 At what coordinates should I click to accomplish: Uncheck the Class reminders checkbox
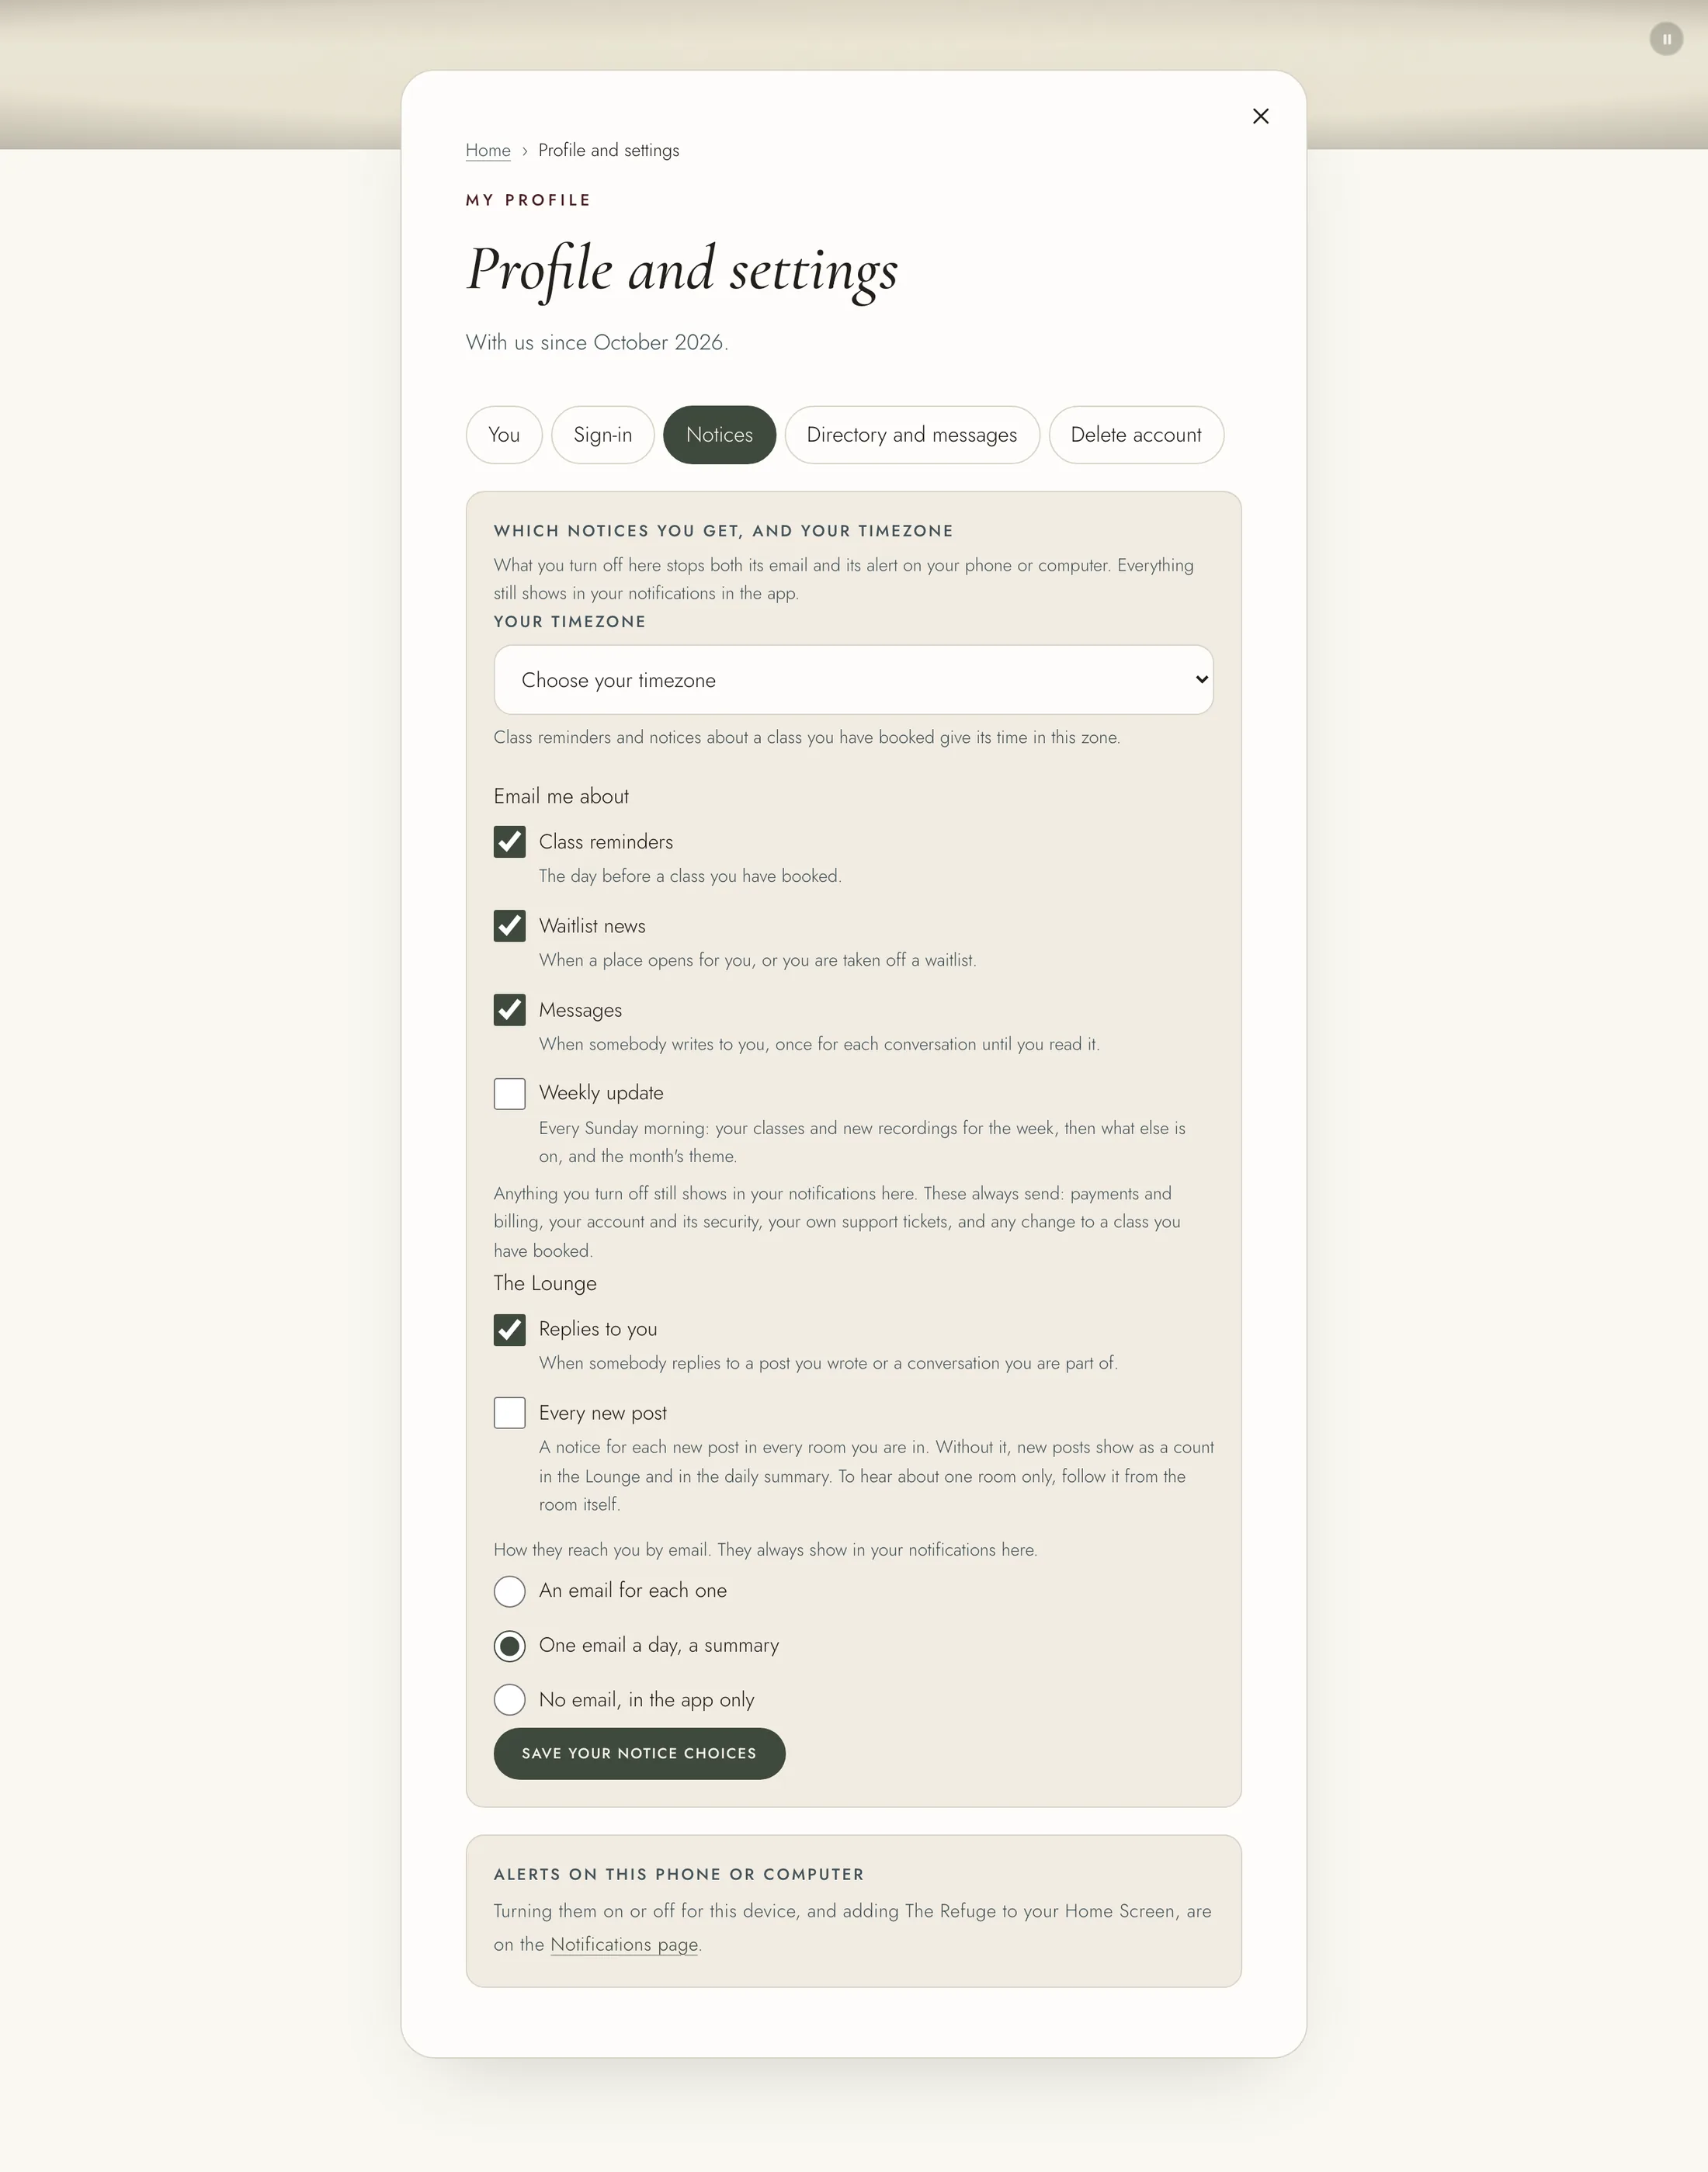(509, 842)
